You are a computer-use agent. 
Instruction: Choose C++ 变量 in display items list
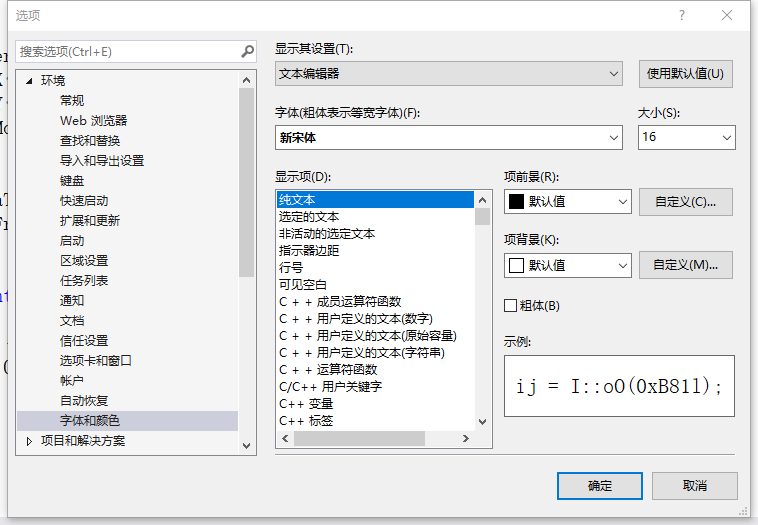pos(306,404)
